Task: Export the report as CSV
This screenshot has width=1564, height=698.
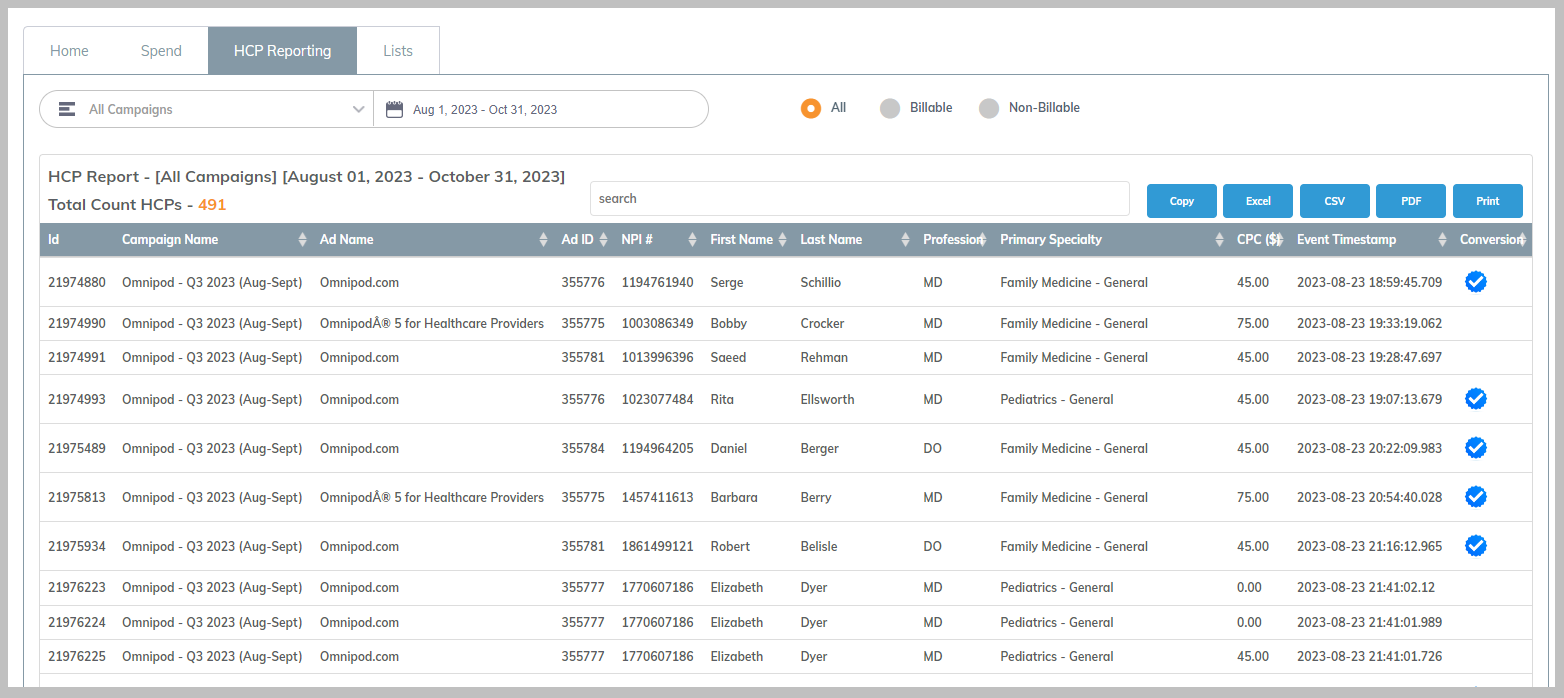Action: [x=1335, y=201]
